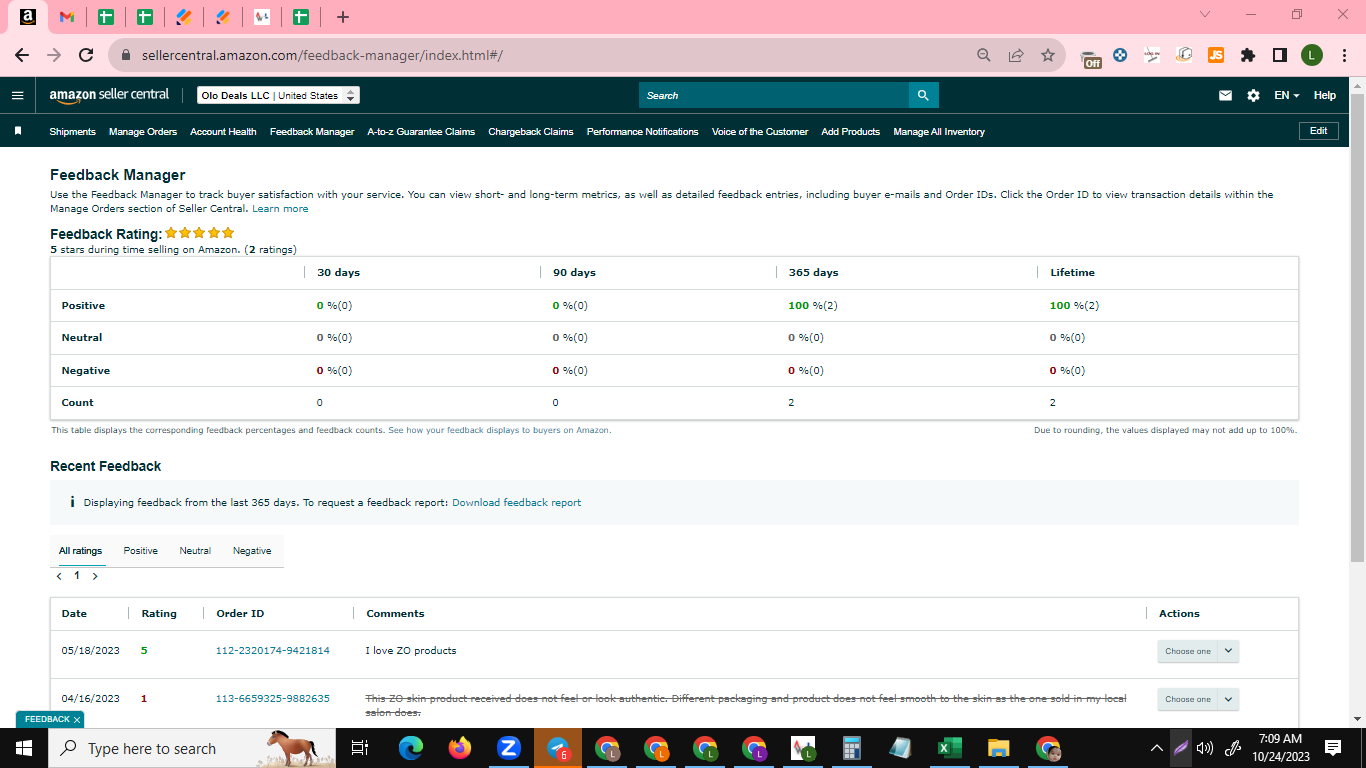The image size is (1366, 768).
Task: Click the extension showing the Off badge
Action: point(1092,57)
